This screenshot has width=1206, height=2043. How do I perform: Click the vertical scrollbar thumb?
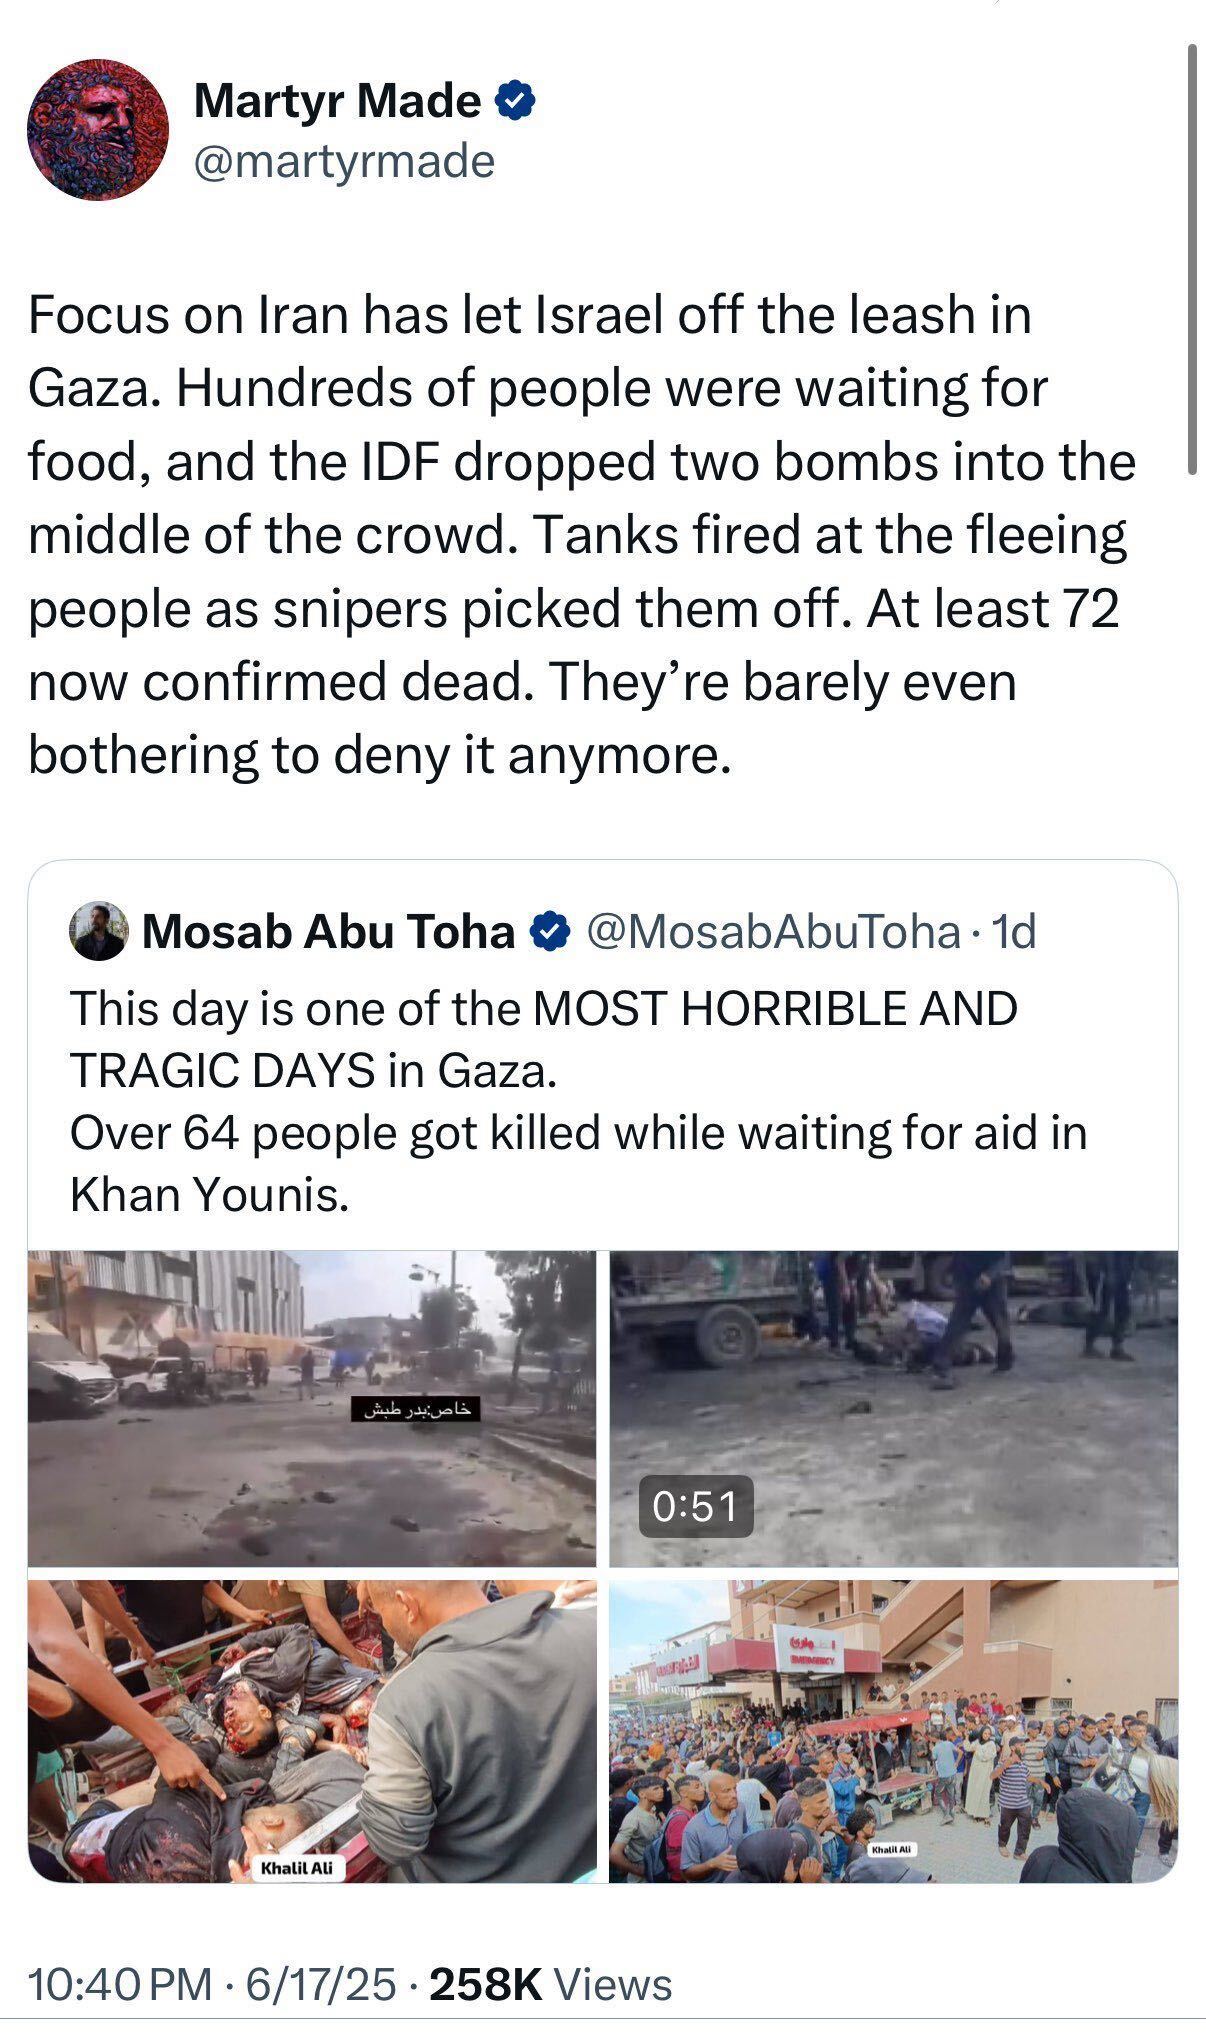point(1191,260)
